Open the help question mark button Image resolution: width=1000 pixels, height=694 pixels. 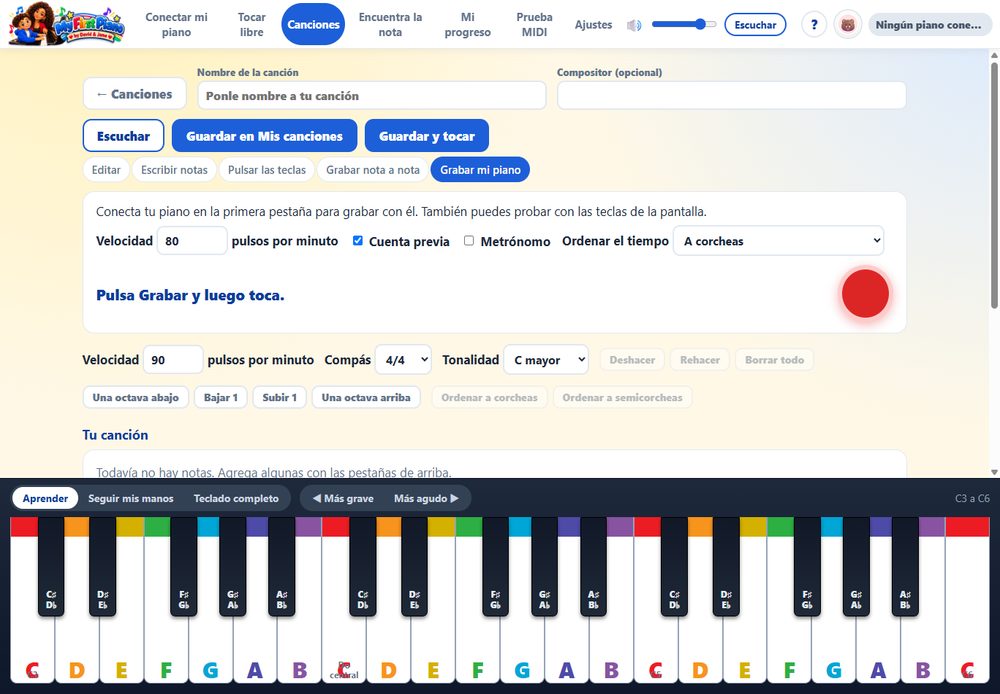[814, 25]
